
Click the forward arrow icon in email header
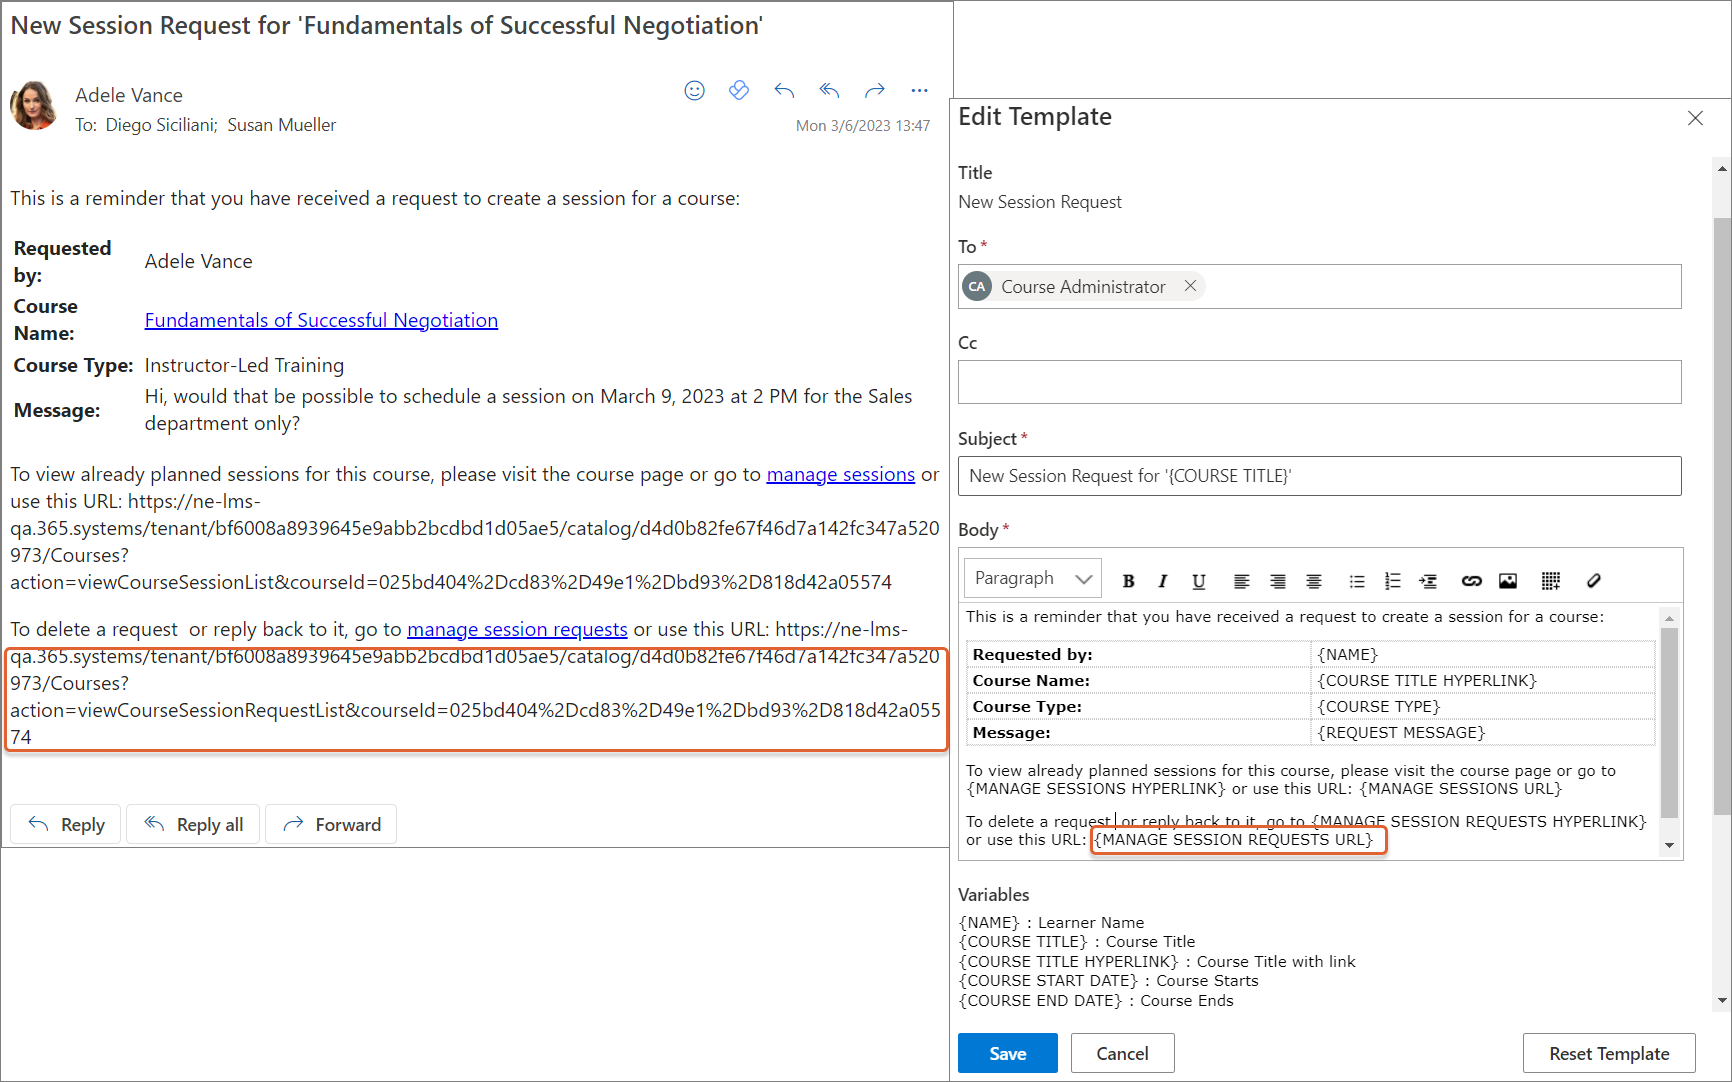[x=875, y=91]
